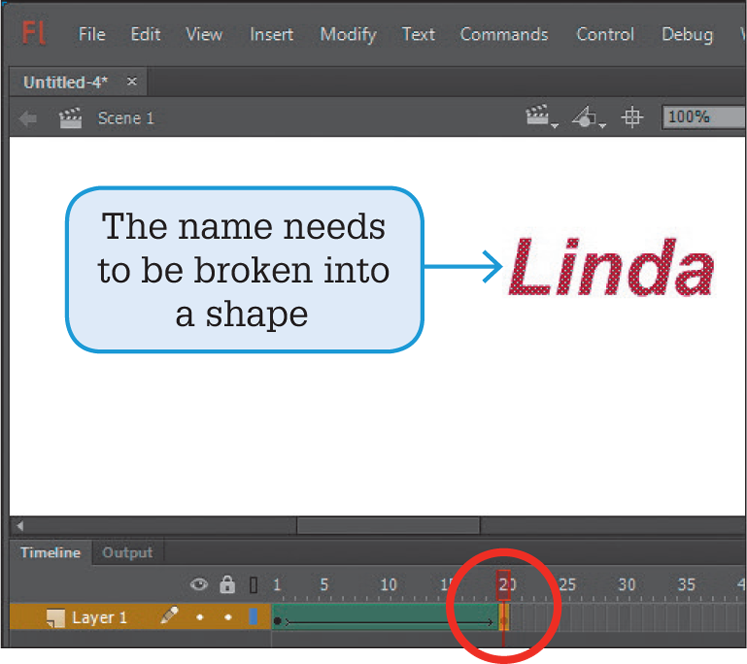
Task: Open the Modify menu
Action: [x=348, y=35]
